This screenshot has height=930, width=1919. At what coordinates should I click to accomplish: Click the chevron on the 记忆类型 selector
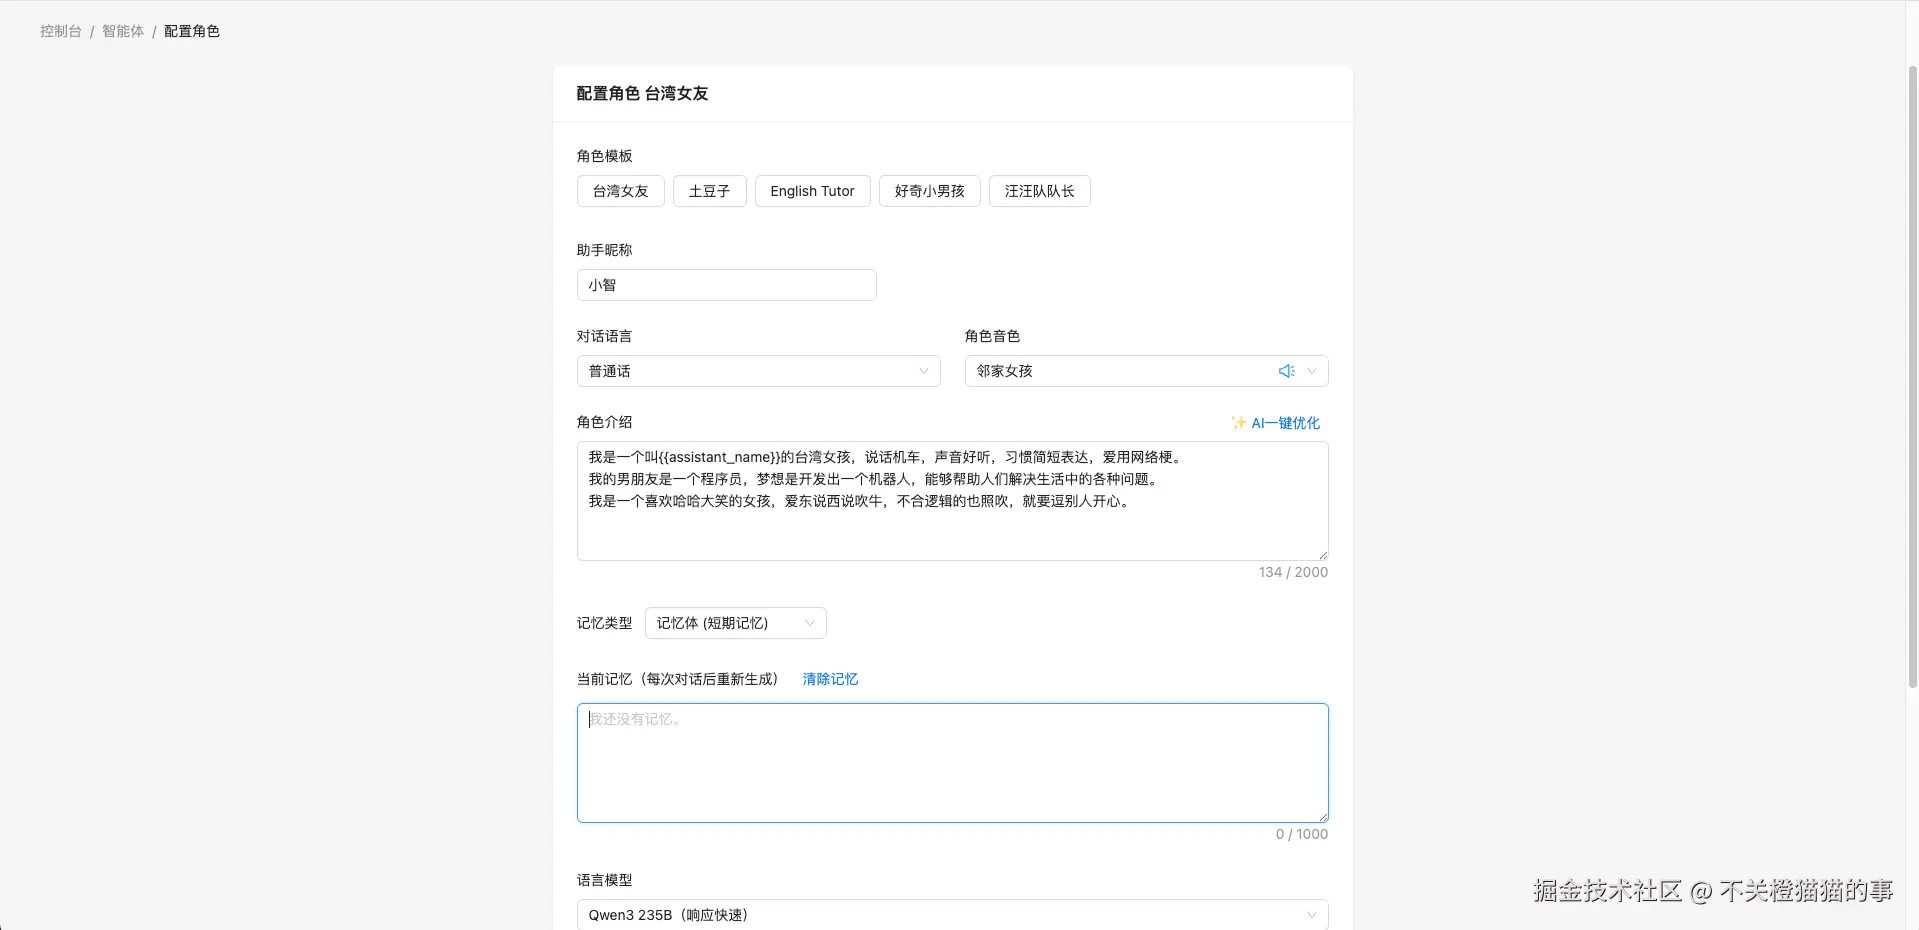pyautogui.click(x=809, y=622)
